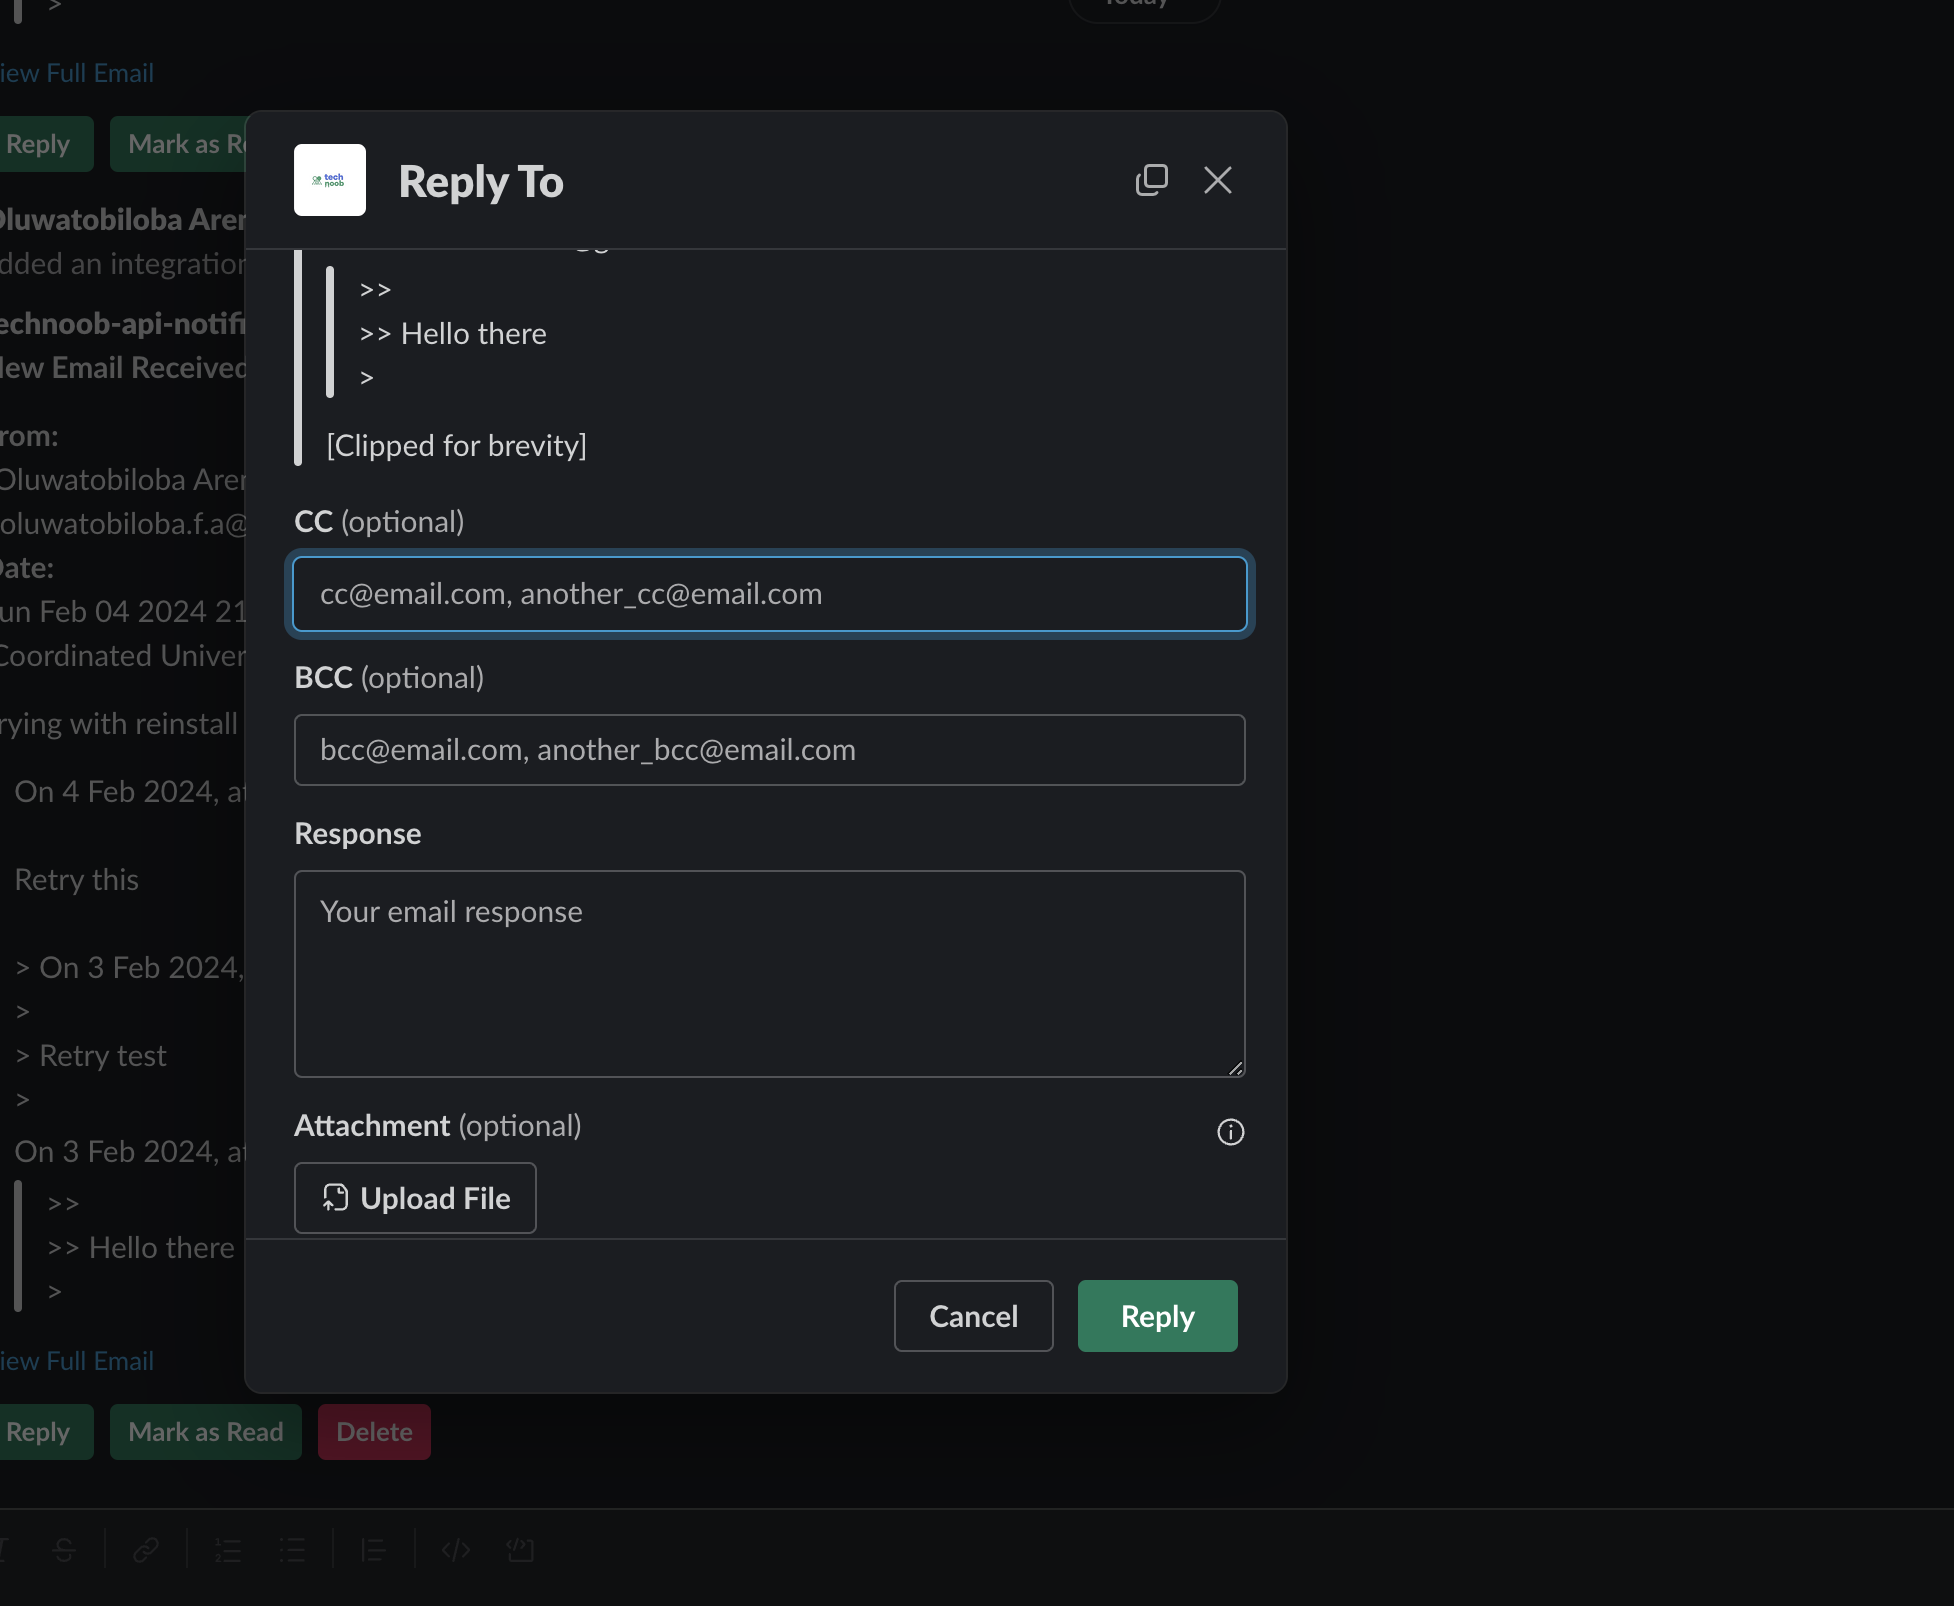Apply strikethrough formatting in the message toolbar
This screenshot has height=1606, width=1954.
click(x=63, y=1549)
